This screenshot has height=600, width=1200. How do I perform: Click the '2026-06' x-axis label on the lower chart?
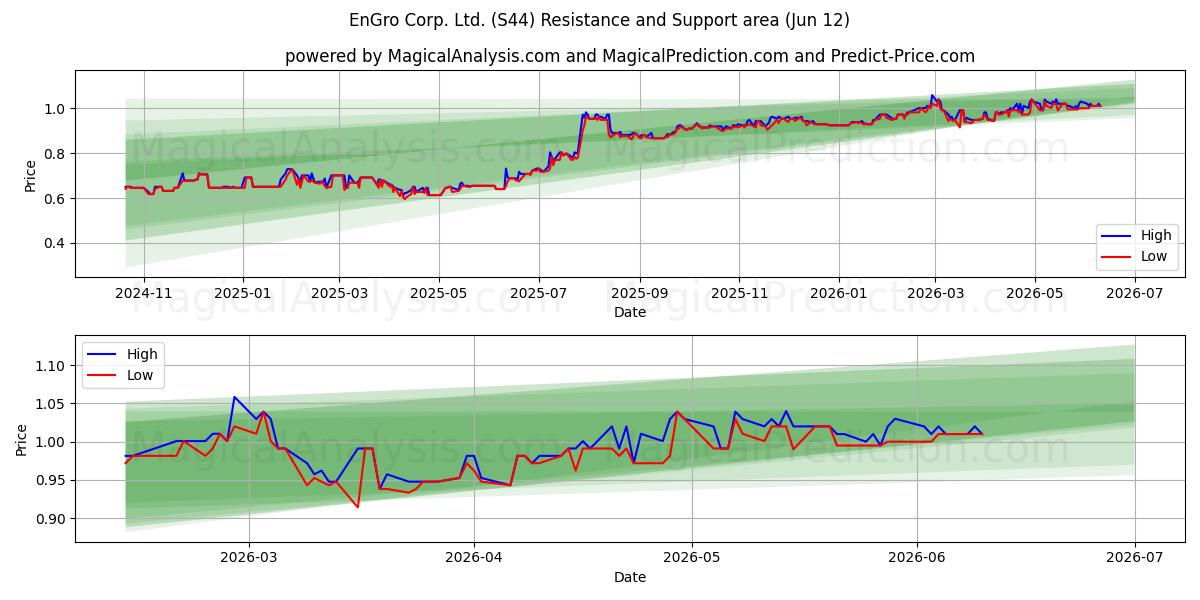tap(917, 559)
